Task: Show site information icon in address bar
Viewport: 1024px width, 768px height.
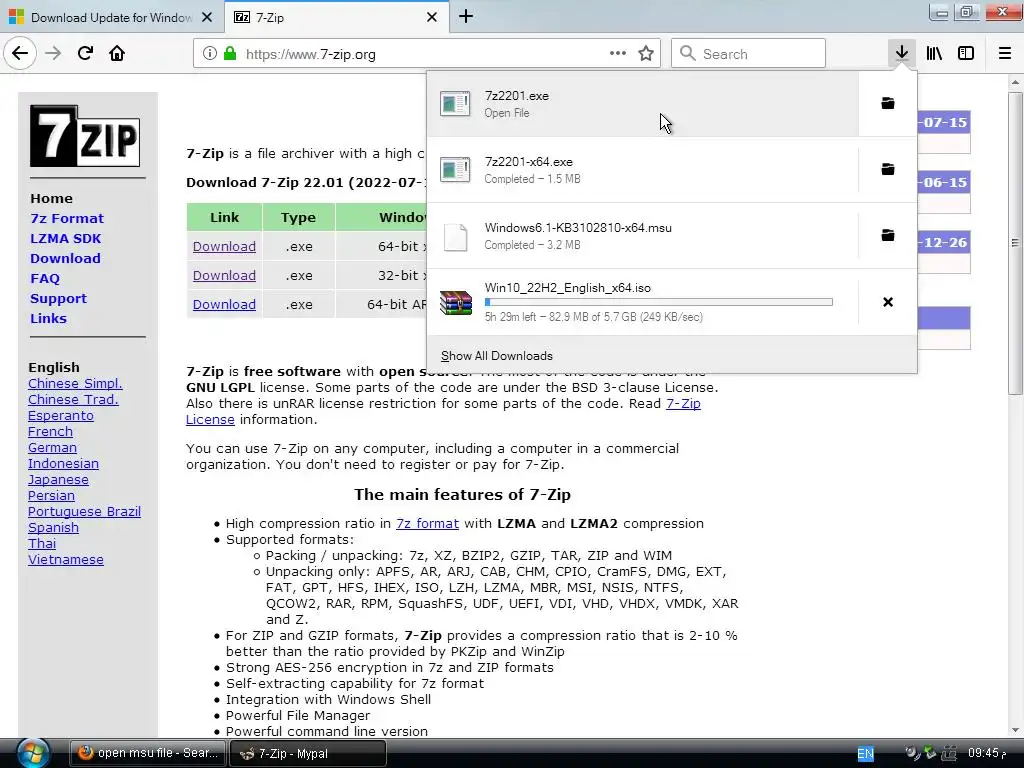Action: click(209, 54)
